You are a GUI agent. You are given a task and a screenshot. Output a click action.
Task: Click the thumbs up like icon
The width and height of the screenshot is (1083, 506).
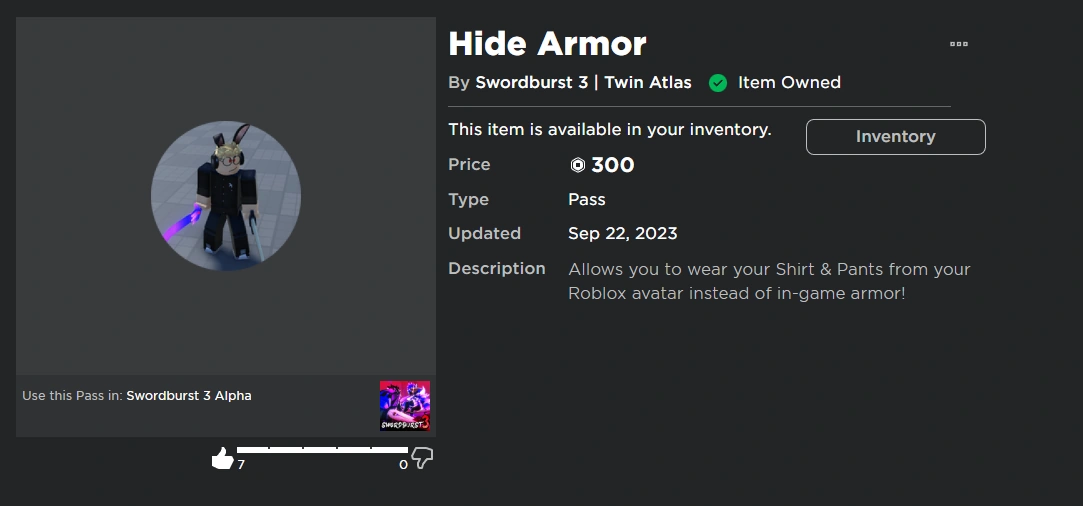pyautogui.click(x=222, y=459)
